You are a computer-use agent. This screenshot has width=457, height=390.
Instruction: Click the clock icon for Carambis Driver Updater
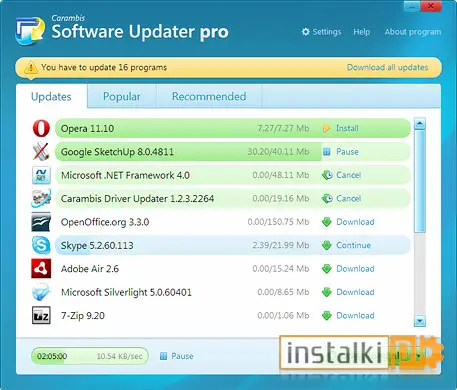[x=327, y=198]
